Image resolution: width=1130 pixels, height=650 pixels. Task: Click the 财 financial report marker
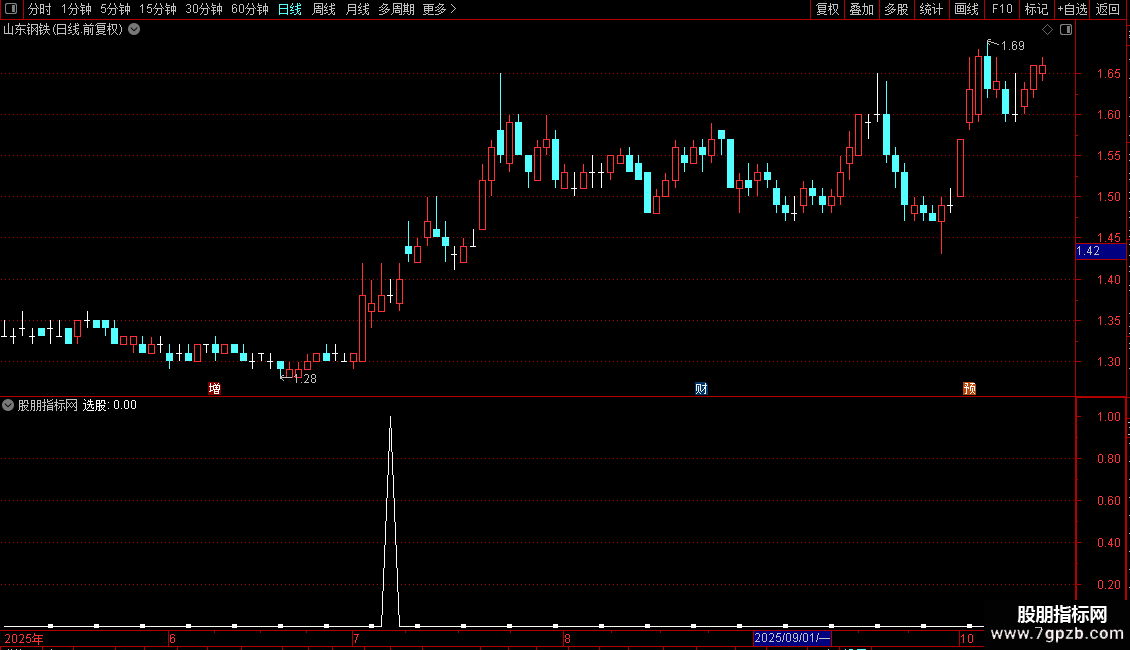[701, 388]
